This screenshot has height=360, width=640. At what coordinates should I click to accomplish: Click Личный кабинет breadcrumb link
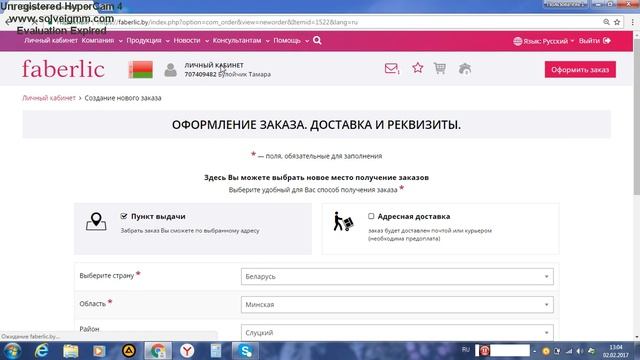pyautogui.click(x=49, y=98)
